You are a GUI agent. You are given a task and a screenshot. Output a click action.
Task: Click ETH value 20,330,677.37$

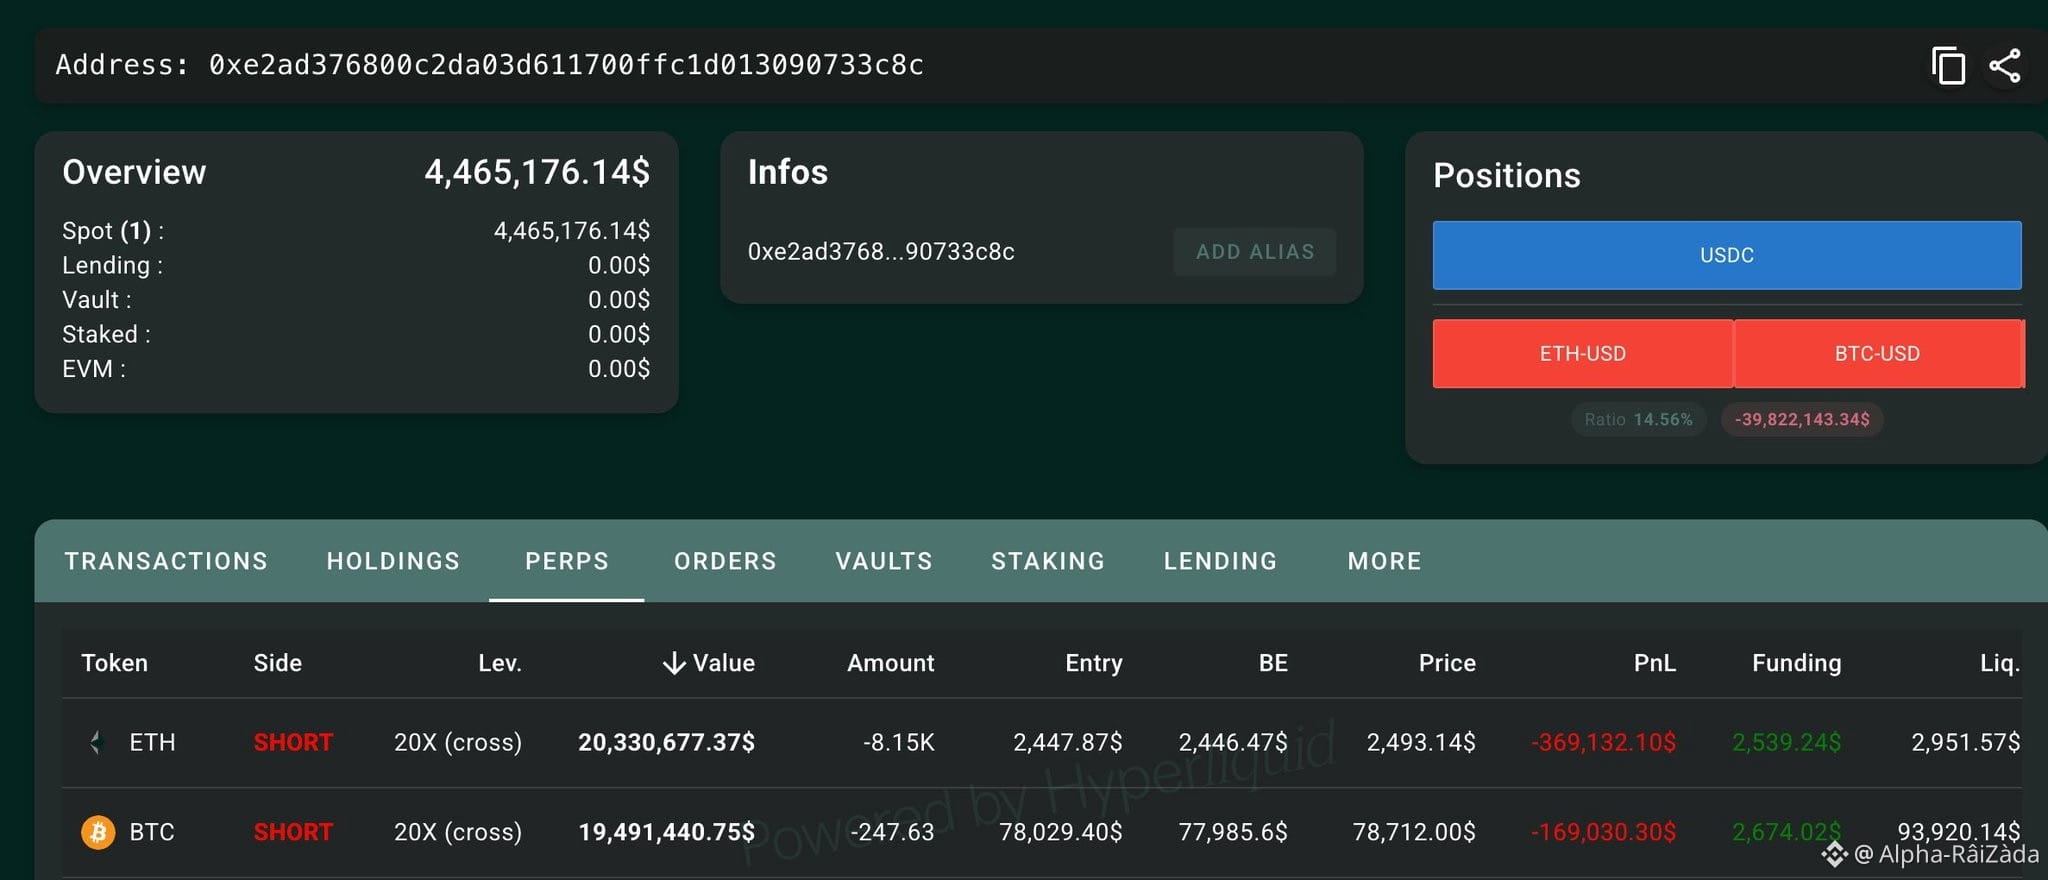click(666, 742)
